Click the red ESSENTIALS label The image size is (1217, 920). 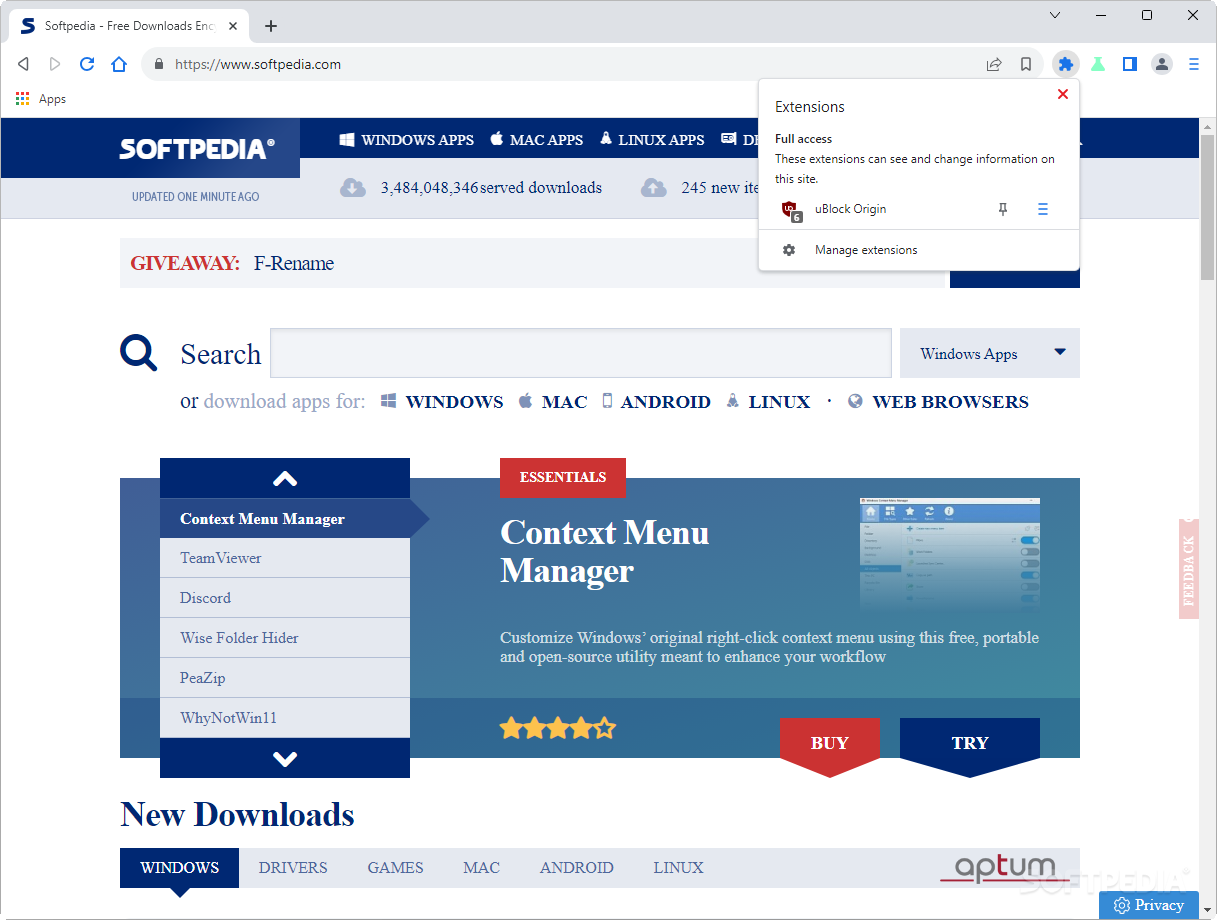pos(563,477)
